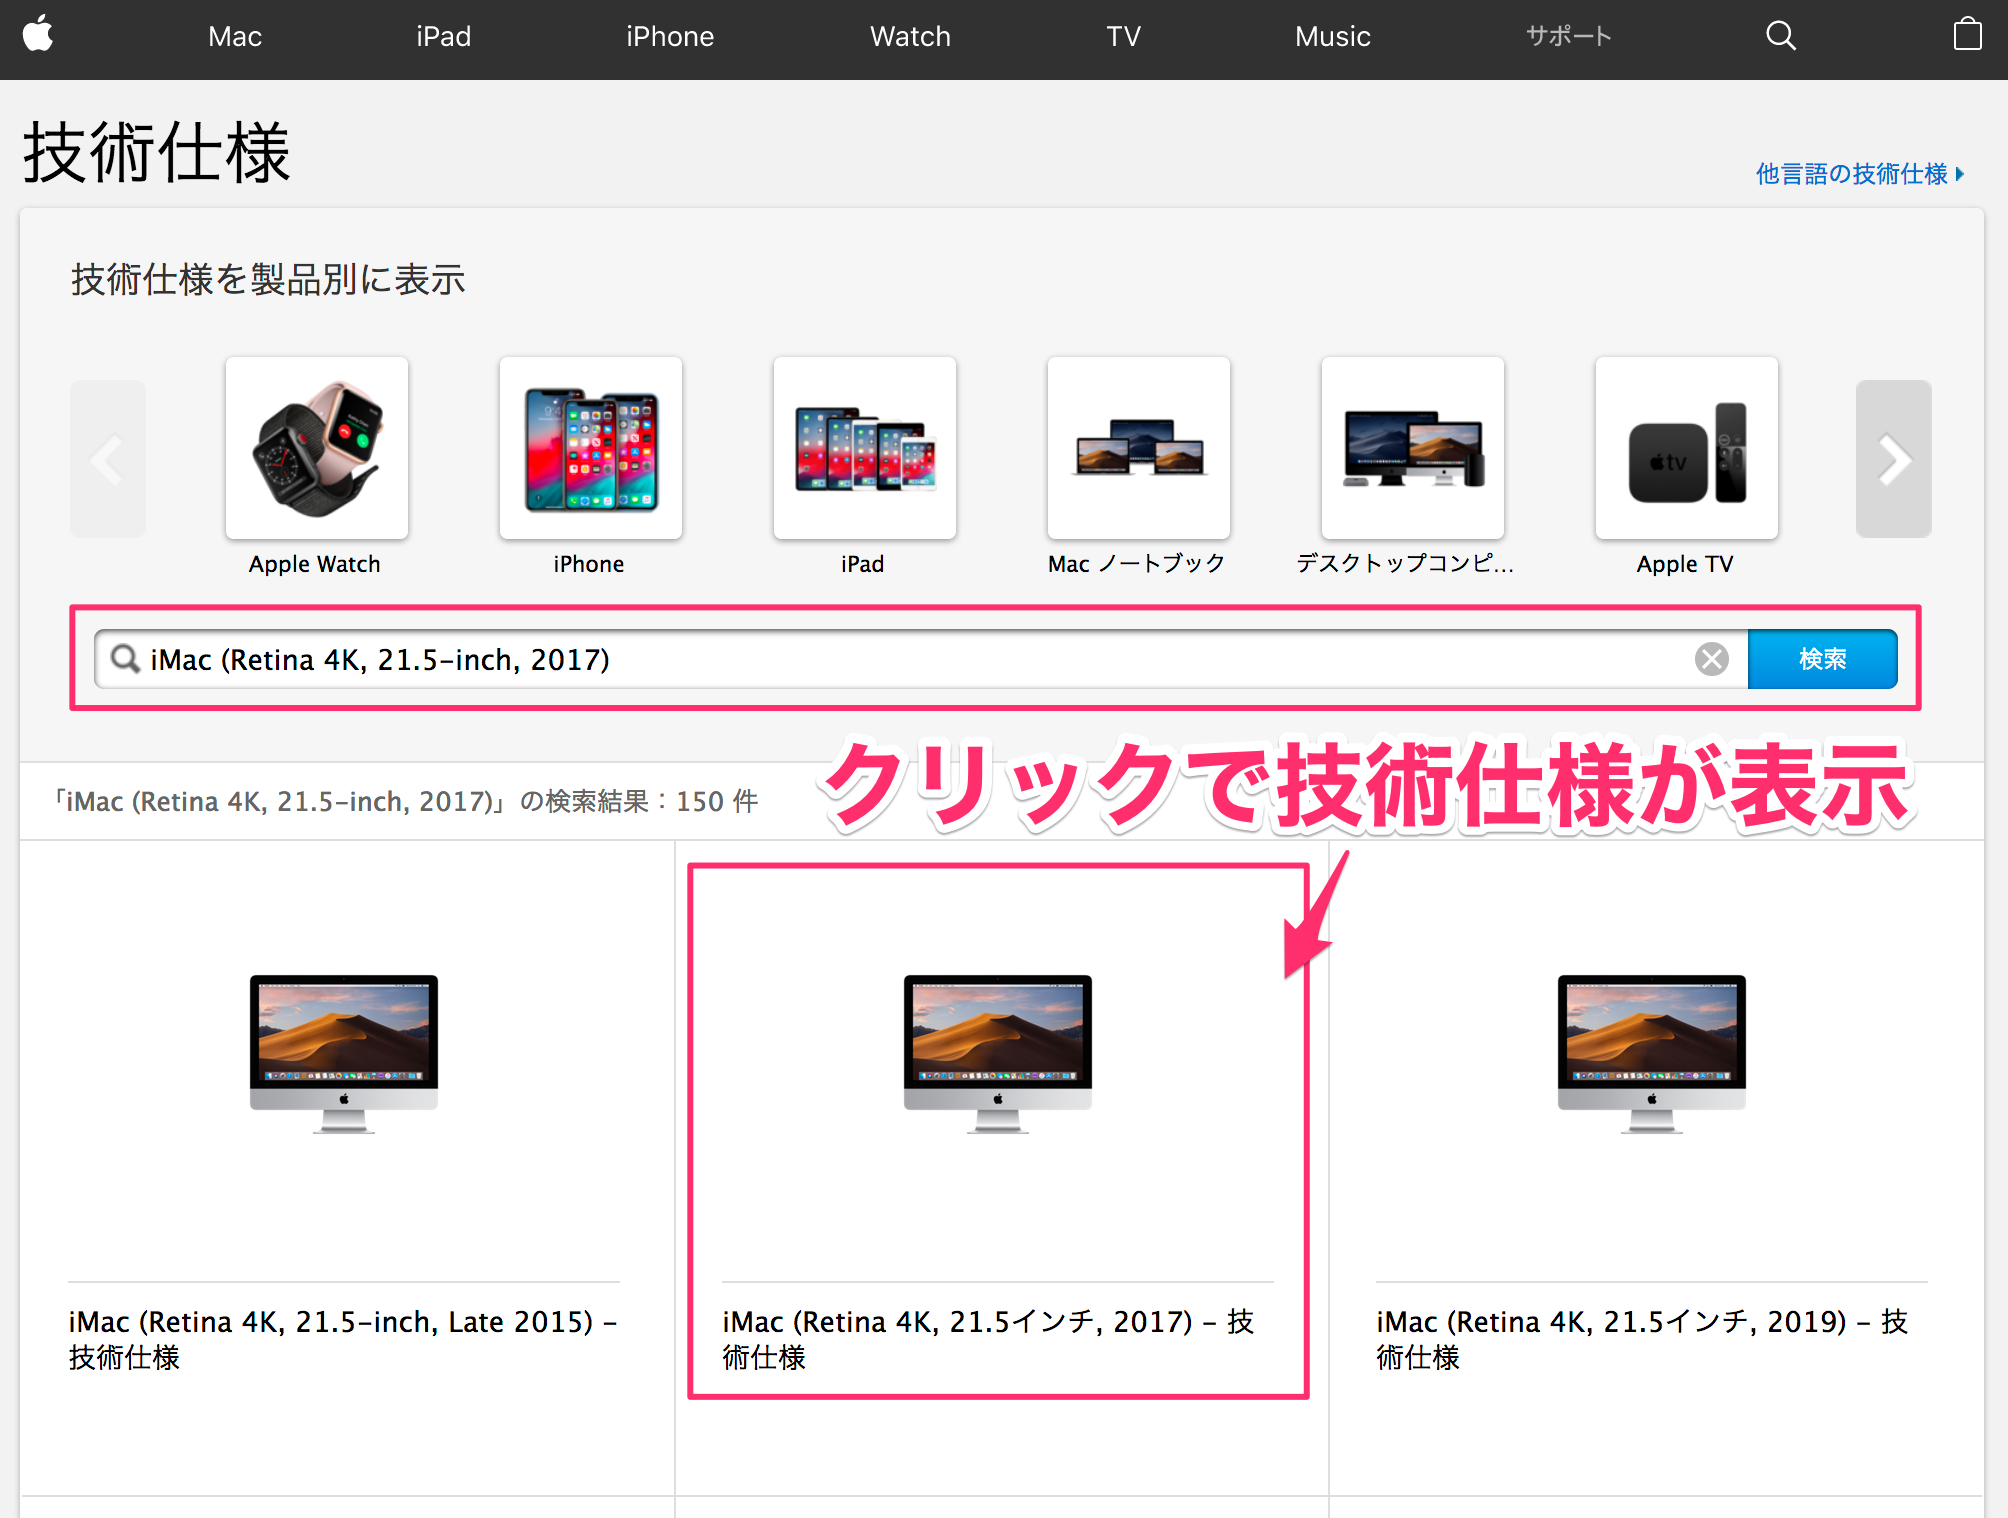The image size is (2008, 1518).
Task: Open the iMac 2019 result image
Action: click(1652, 1054)
